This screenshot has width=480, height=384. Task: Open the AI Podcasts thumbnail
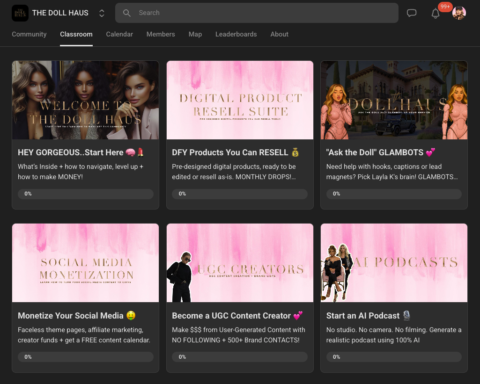pos(394,263)
